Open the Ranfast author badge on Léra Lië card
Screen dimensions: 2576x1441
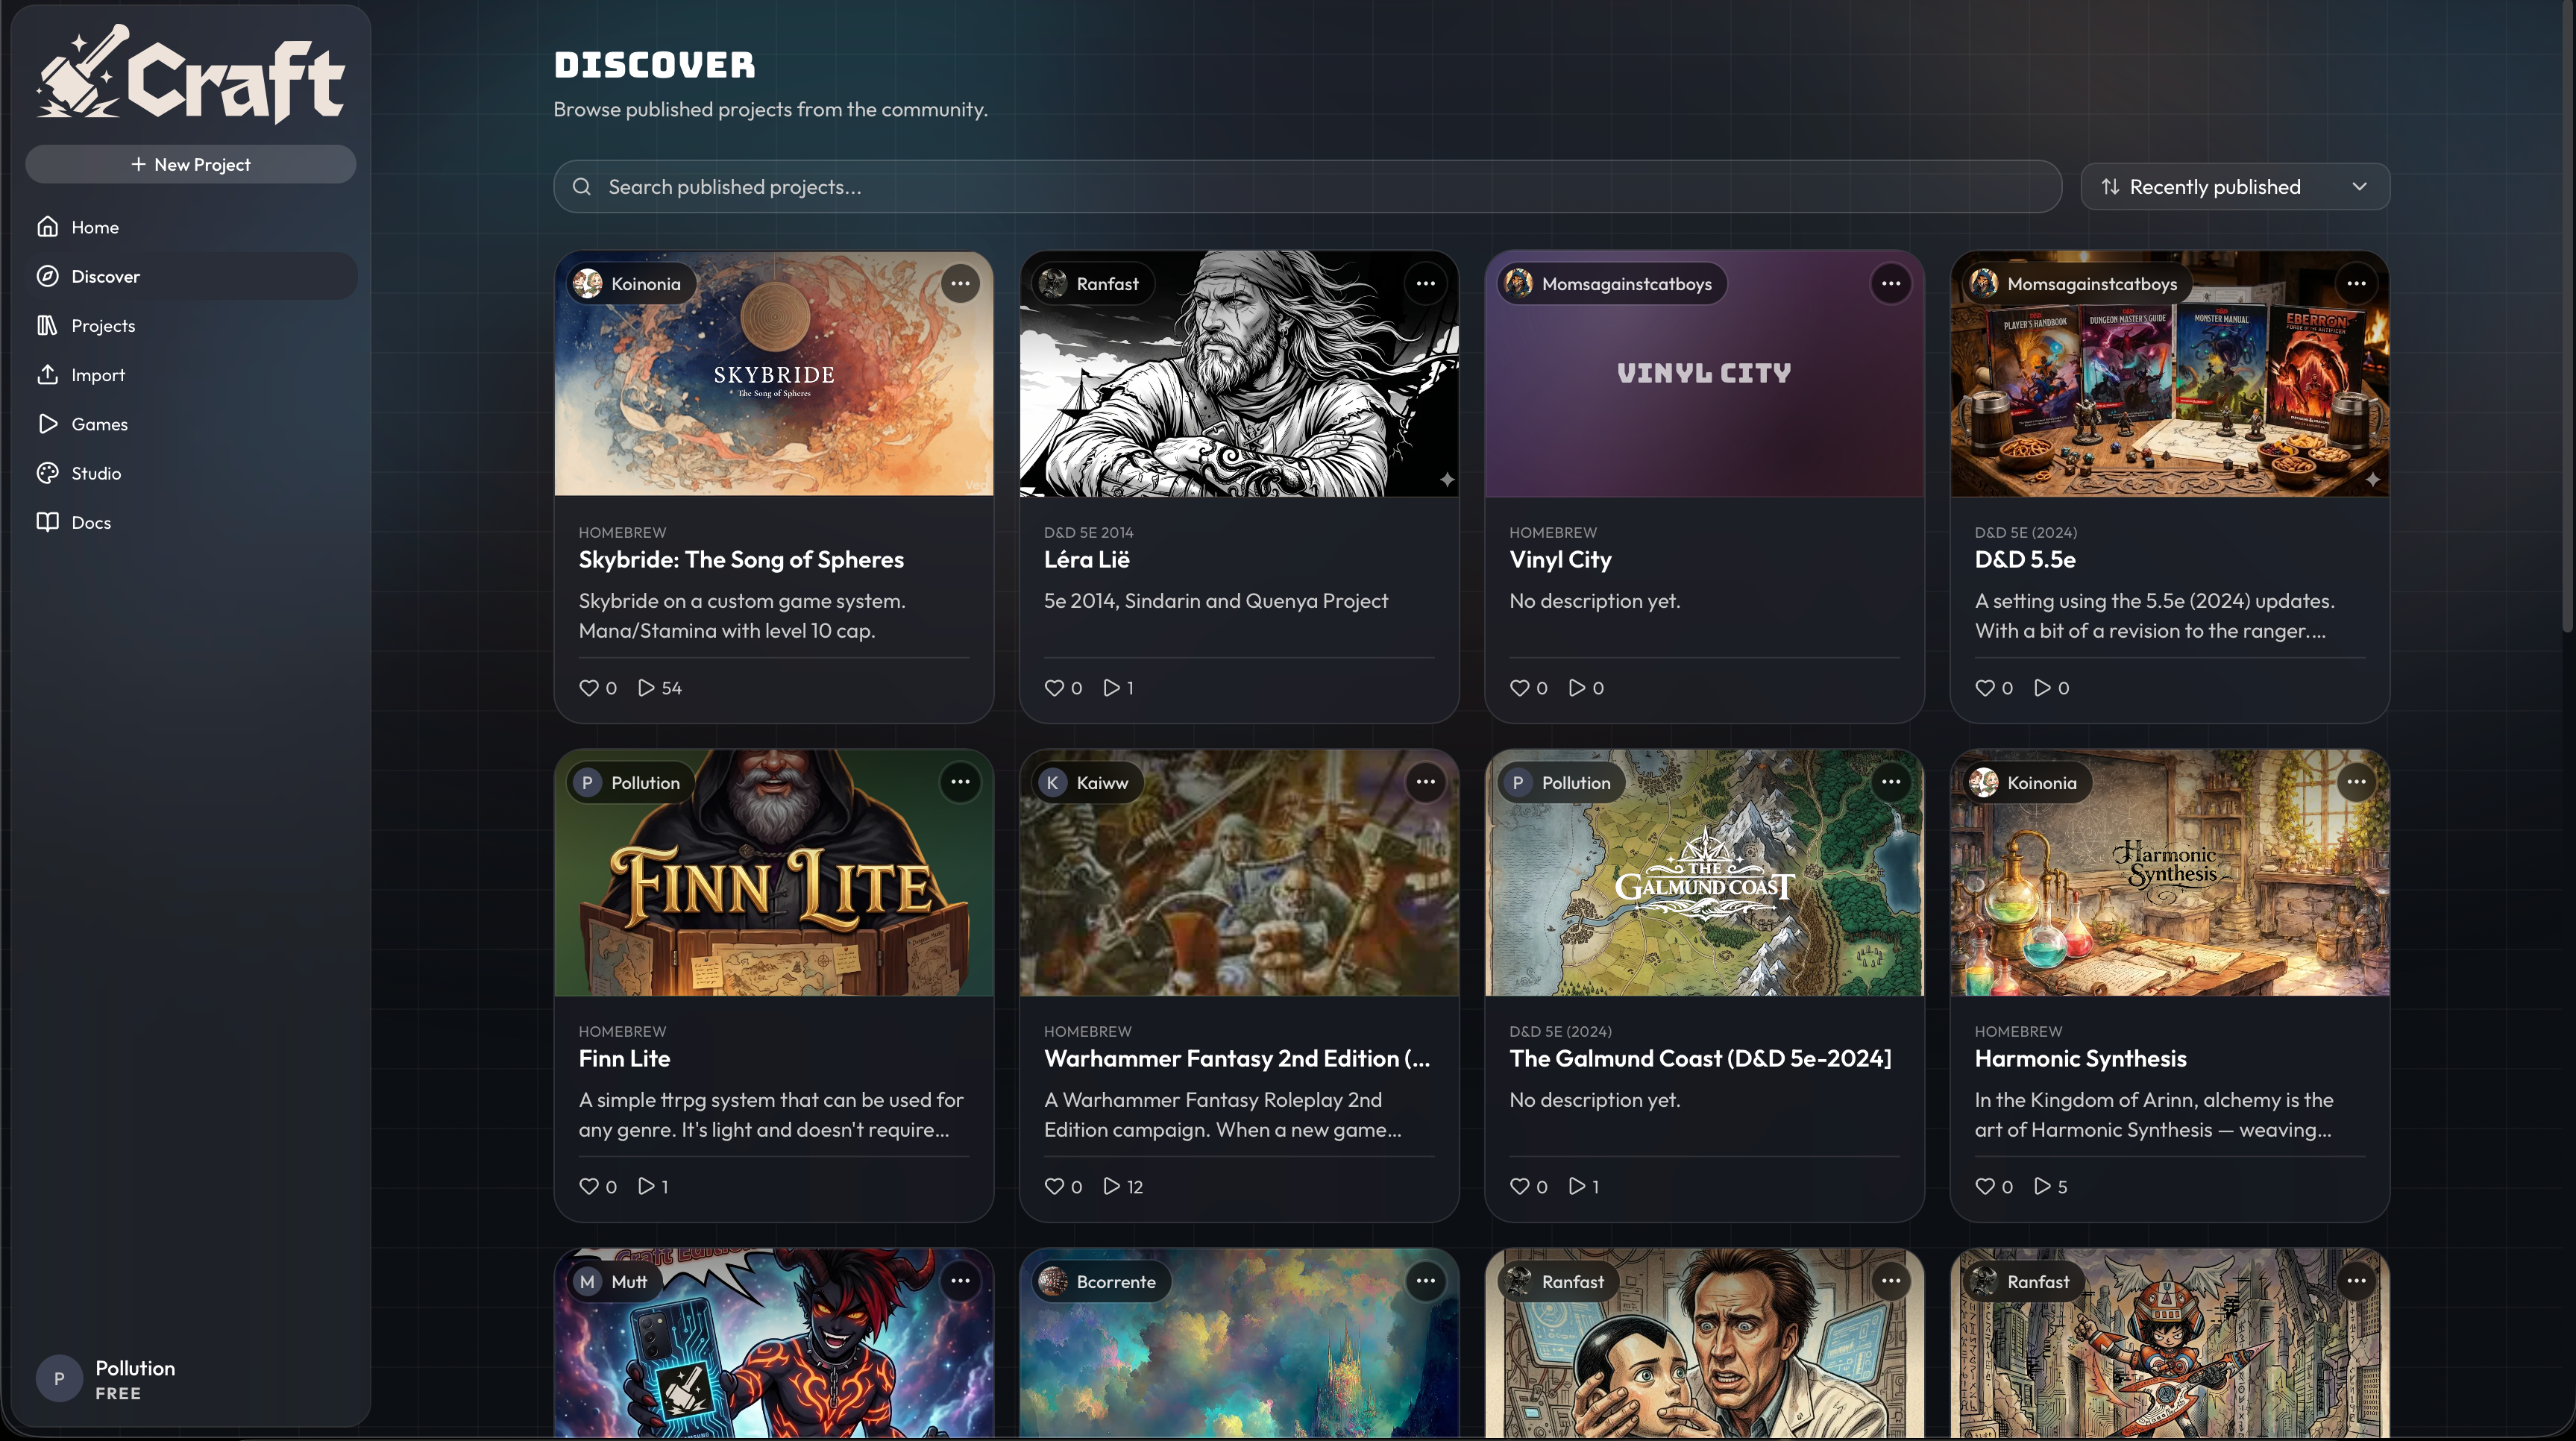[1094, 284]
